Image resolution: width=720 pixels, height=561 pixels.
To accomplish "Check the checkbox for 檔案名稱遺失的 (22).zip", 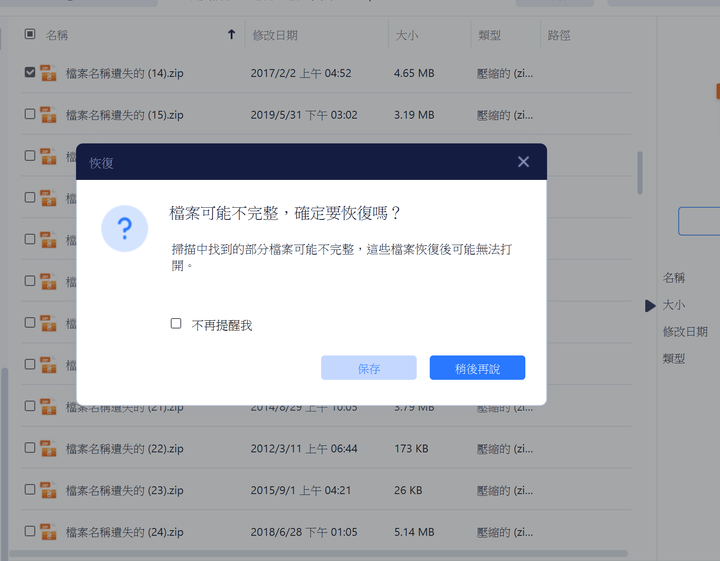I will tap(30, 448).
